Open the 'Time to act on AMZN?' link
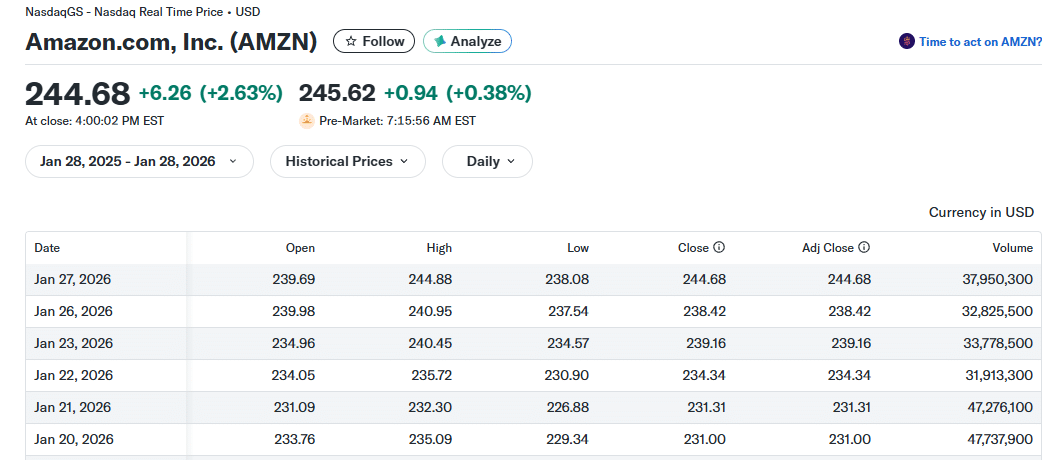Viewport: 1048px width, 460px height. pyautogui.click(x=980, y=42)
